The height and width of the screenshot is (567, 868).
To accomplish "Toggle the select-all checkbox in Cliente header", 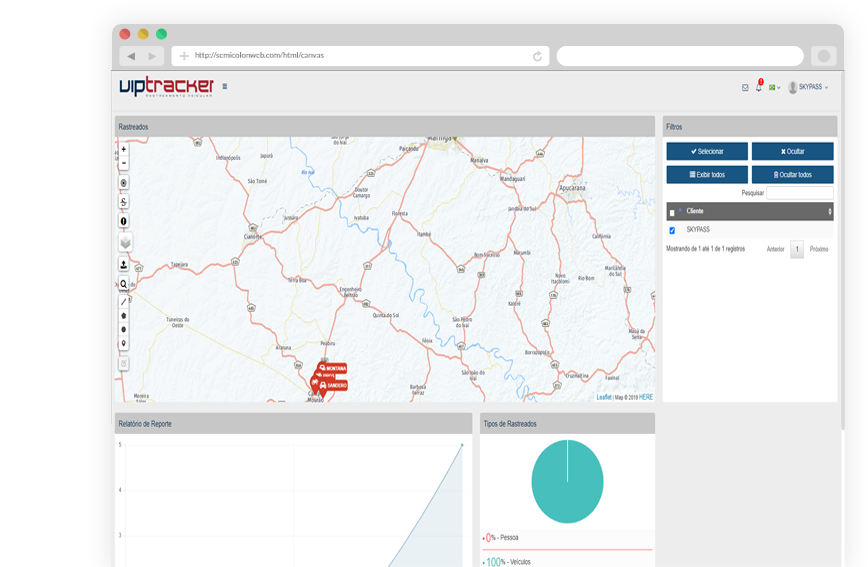I will 672,213.
